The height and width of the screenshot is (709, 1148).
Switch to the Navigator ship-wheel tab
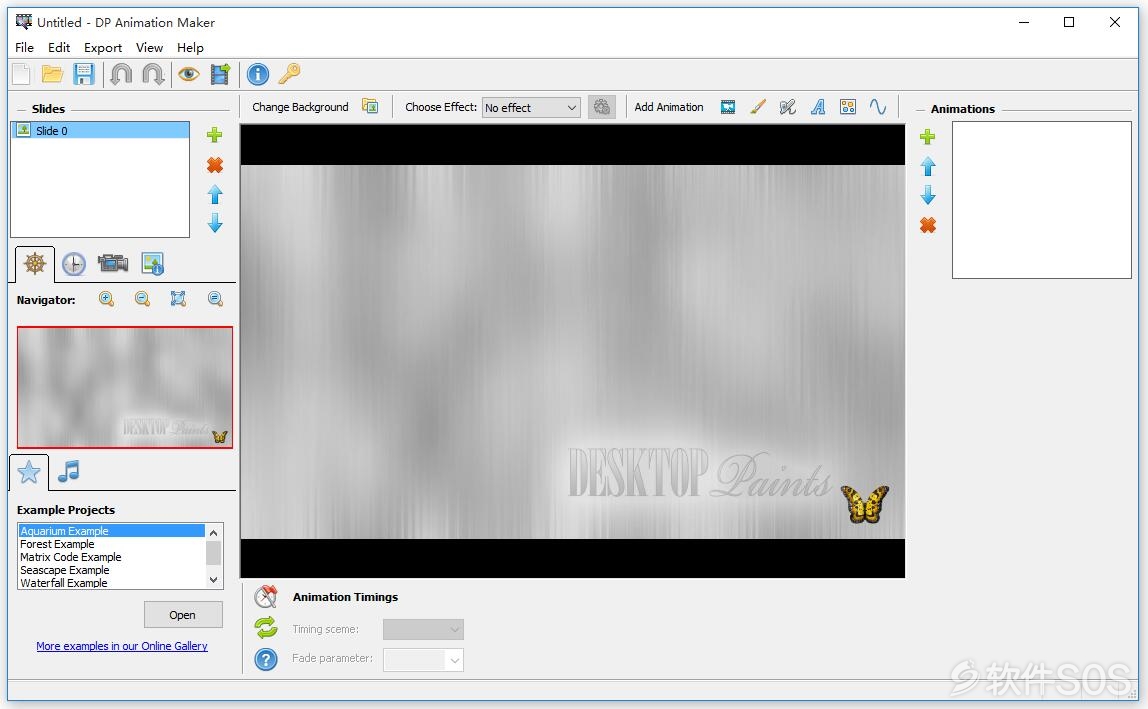[35, 264]
